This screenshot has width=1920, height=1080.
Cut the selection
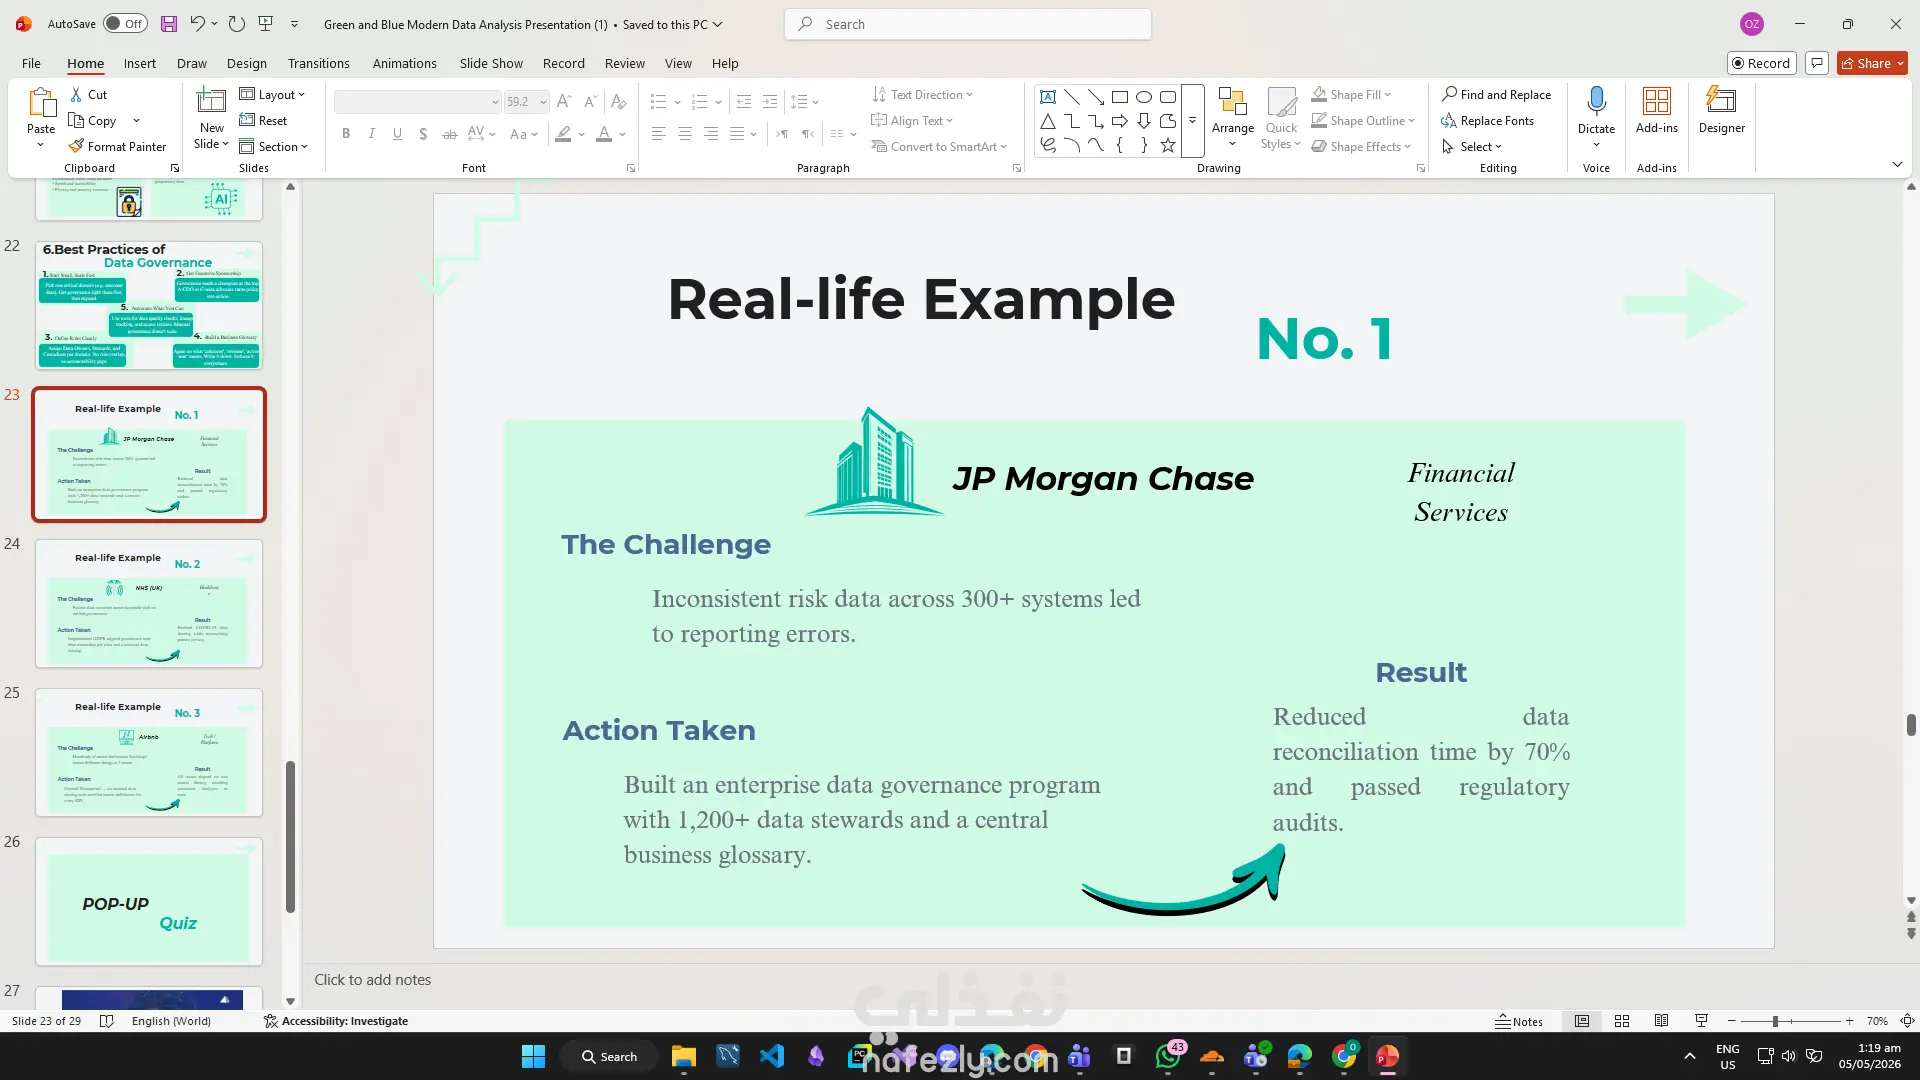tap(88, 94)
